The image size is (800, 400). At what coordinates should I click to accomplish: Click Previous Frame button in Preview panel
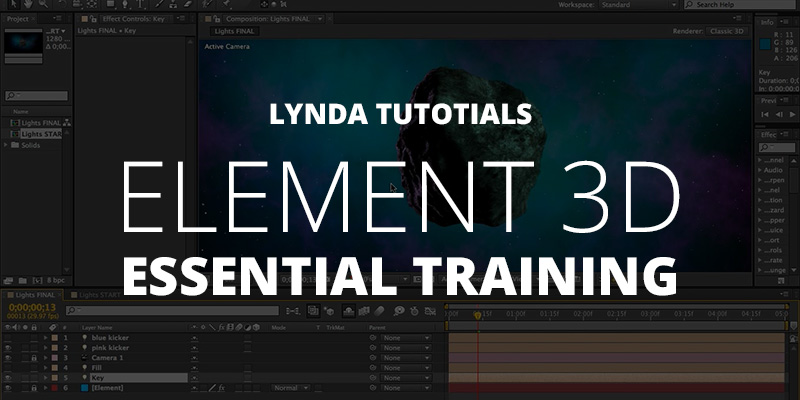pos(779,114)
